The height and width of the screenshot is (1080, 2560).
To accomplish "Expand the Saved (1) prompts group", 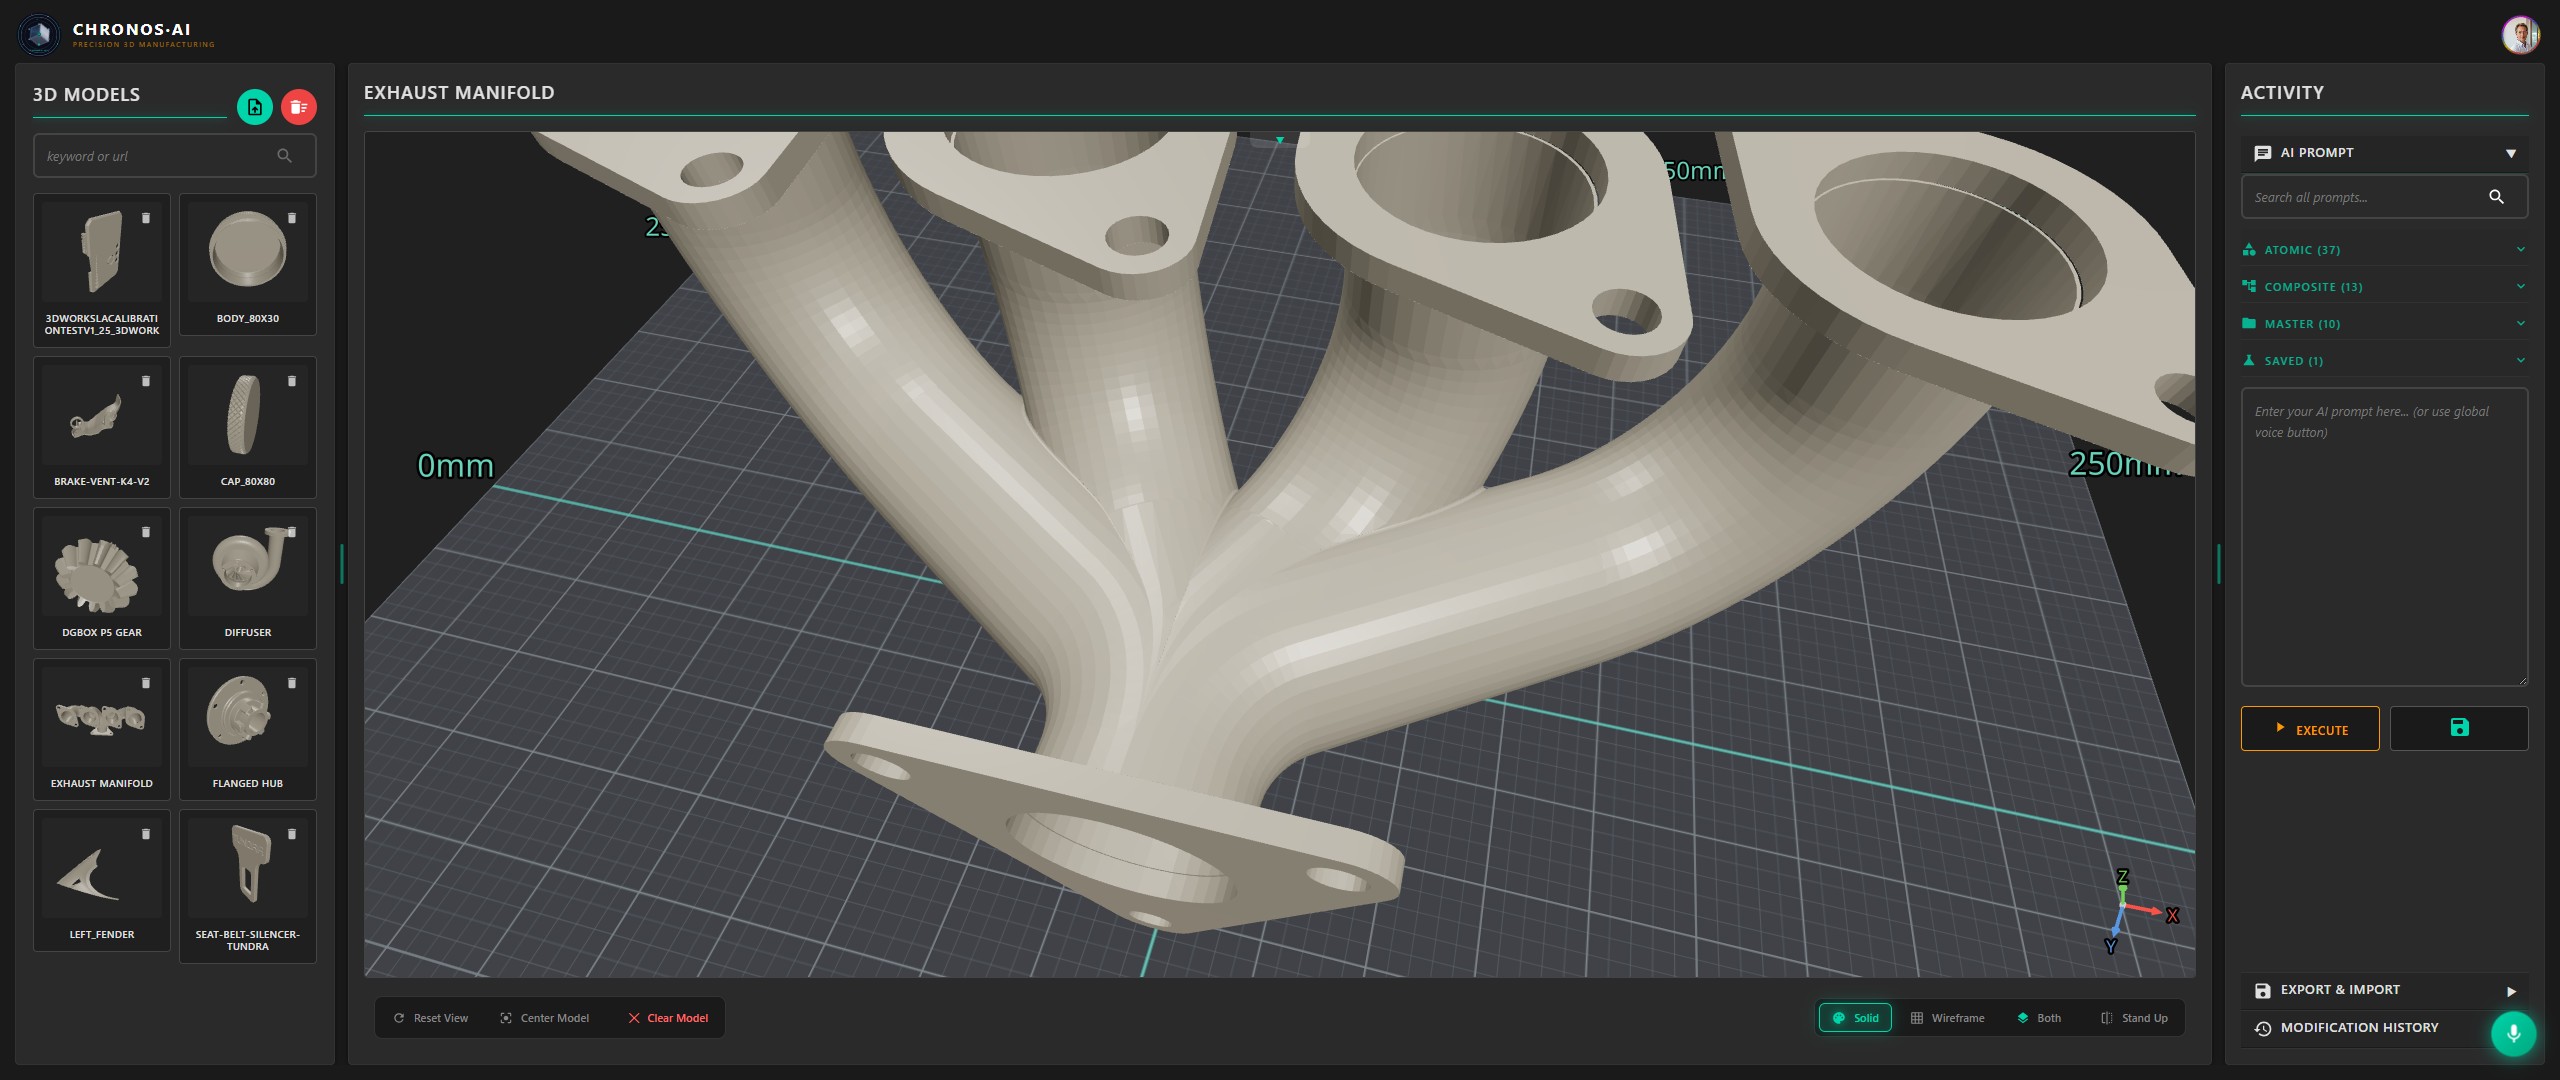I will coord(2384,361).
